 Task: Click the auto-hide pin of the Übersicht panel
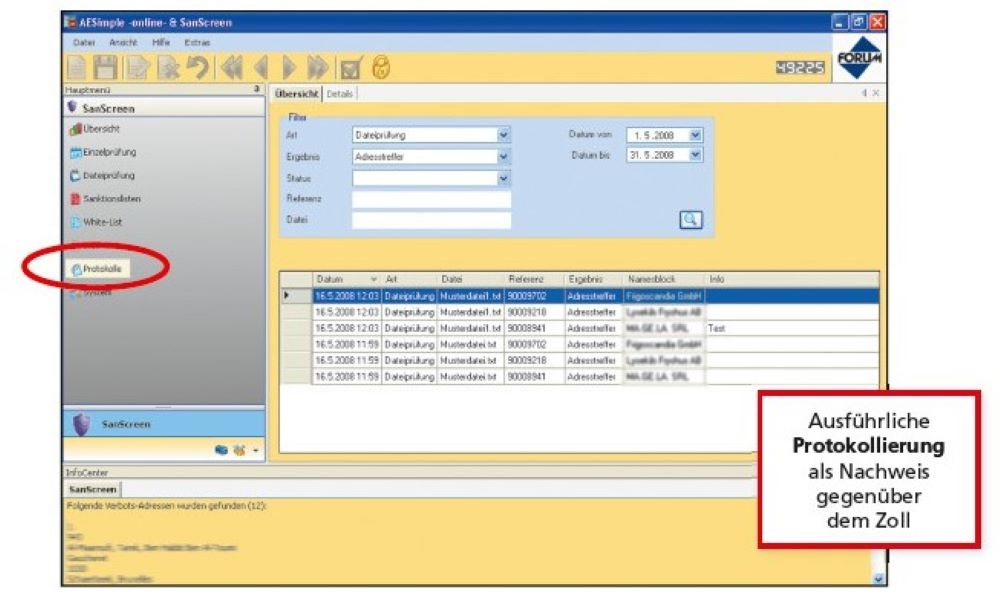864,93
